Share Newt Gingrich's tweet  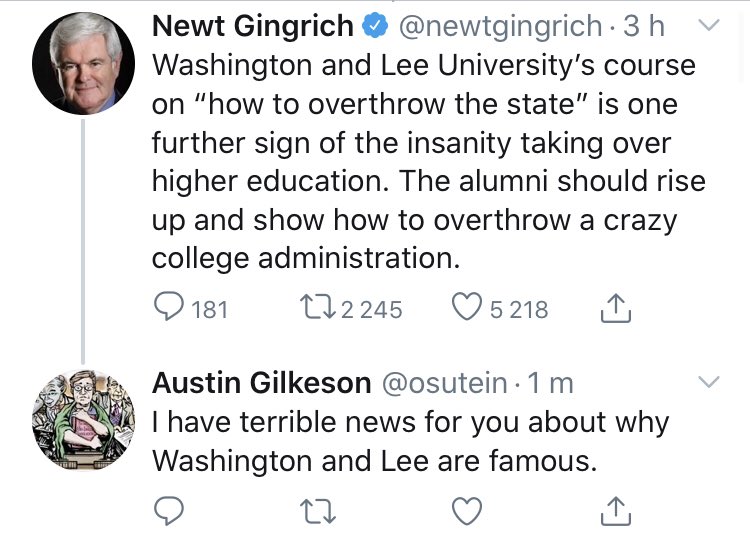coord(616,308)
